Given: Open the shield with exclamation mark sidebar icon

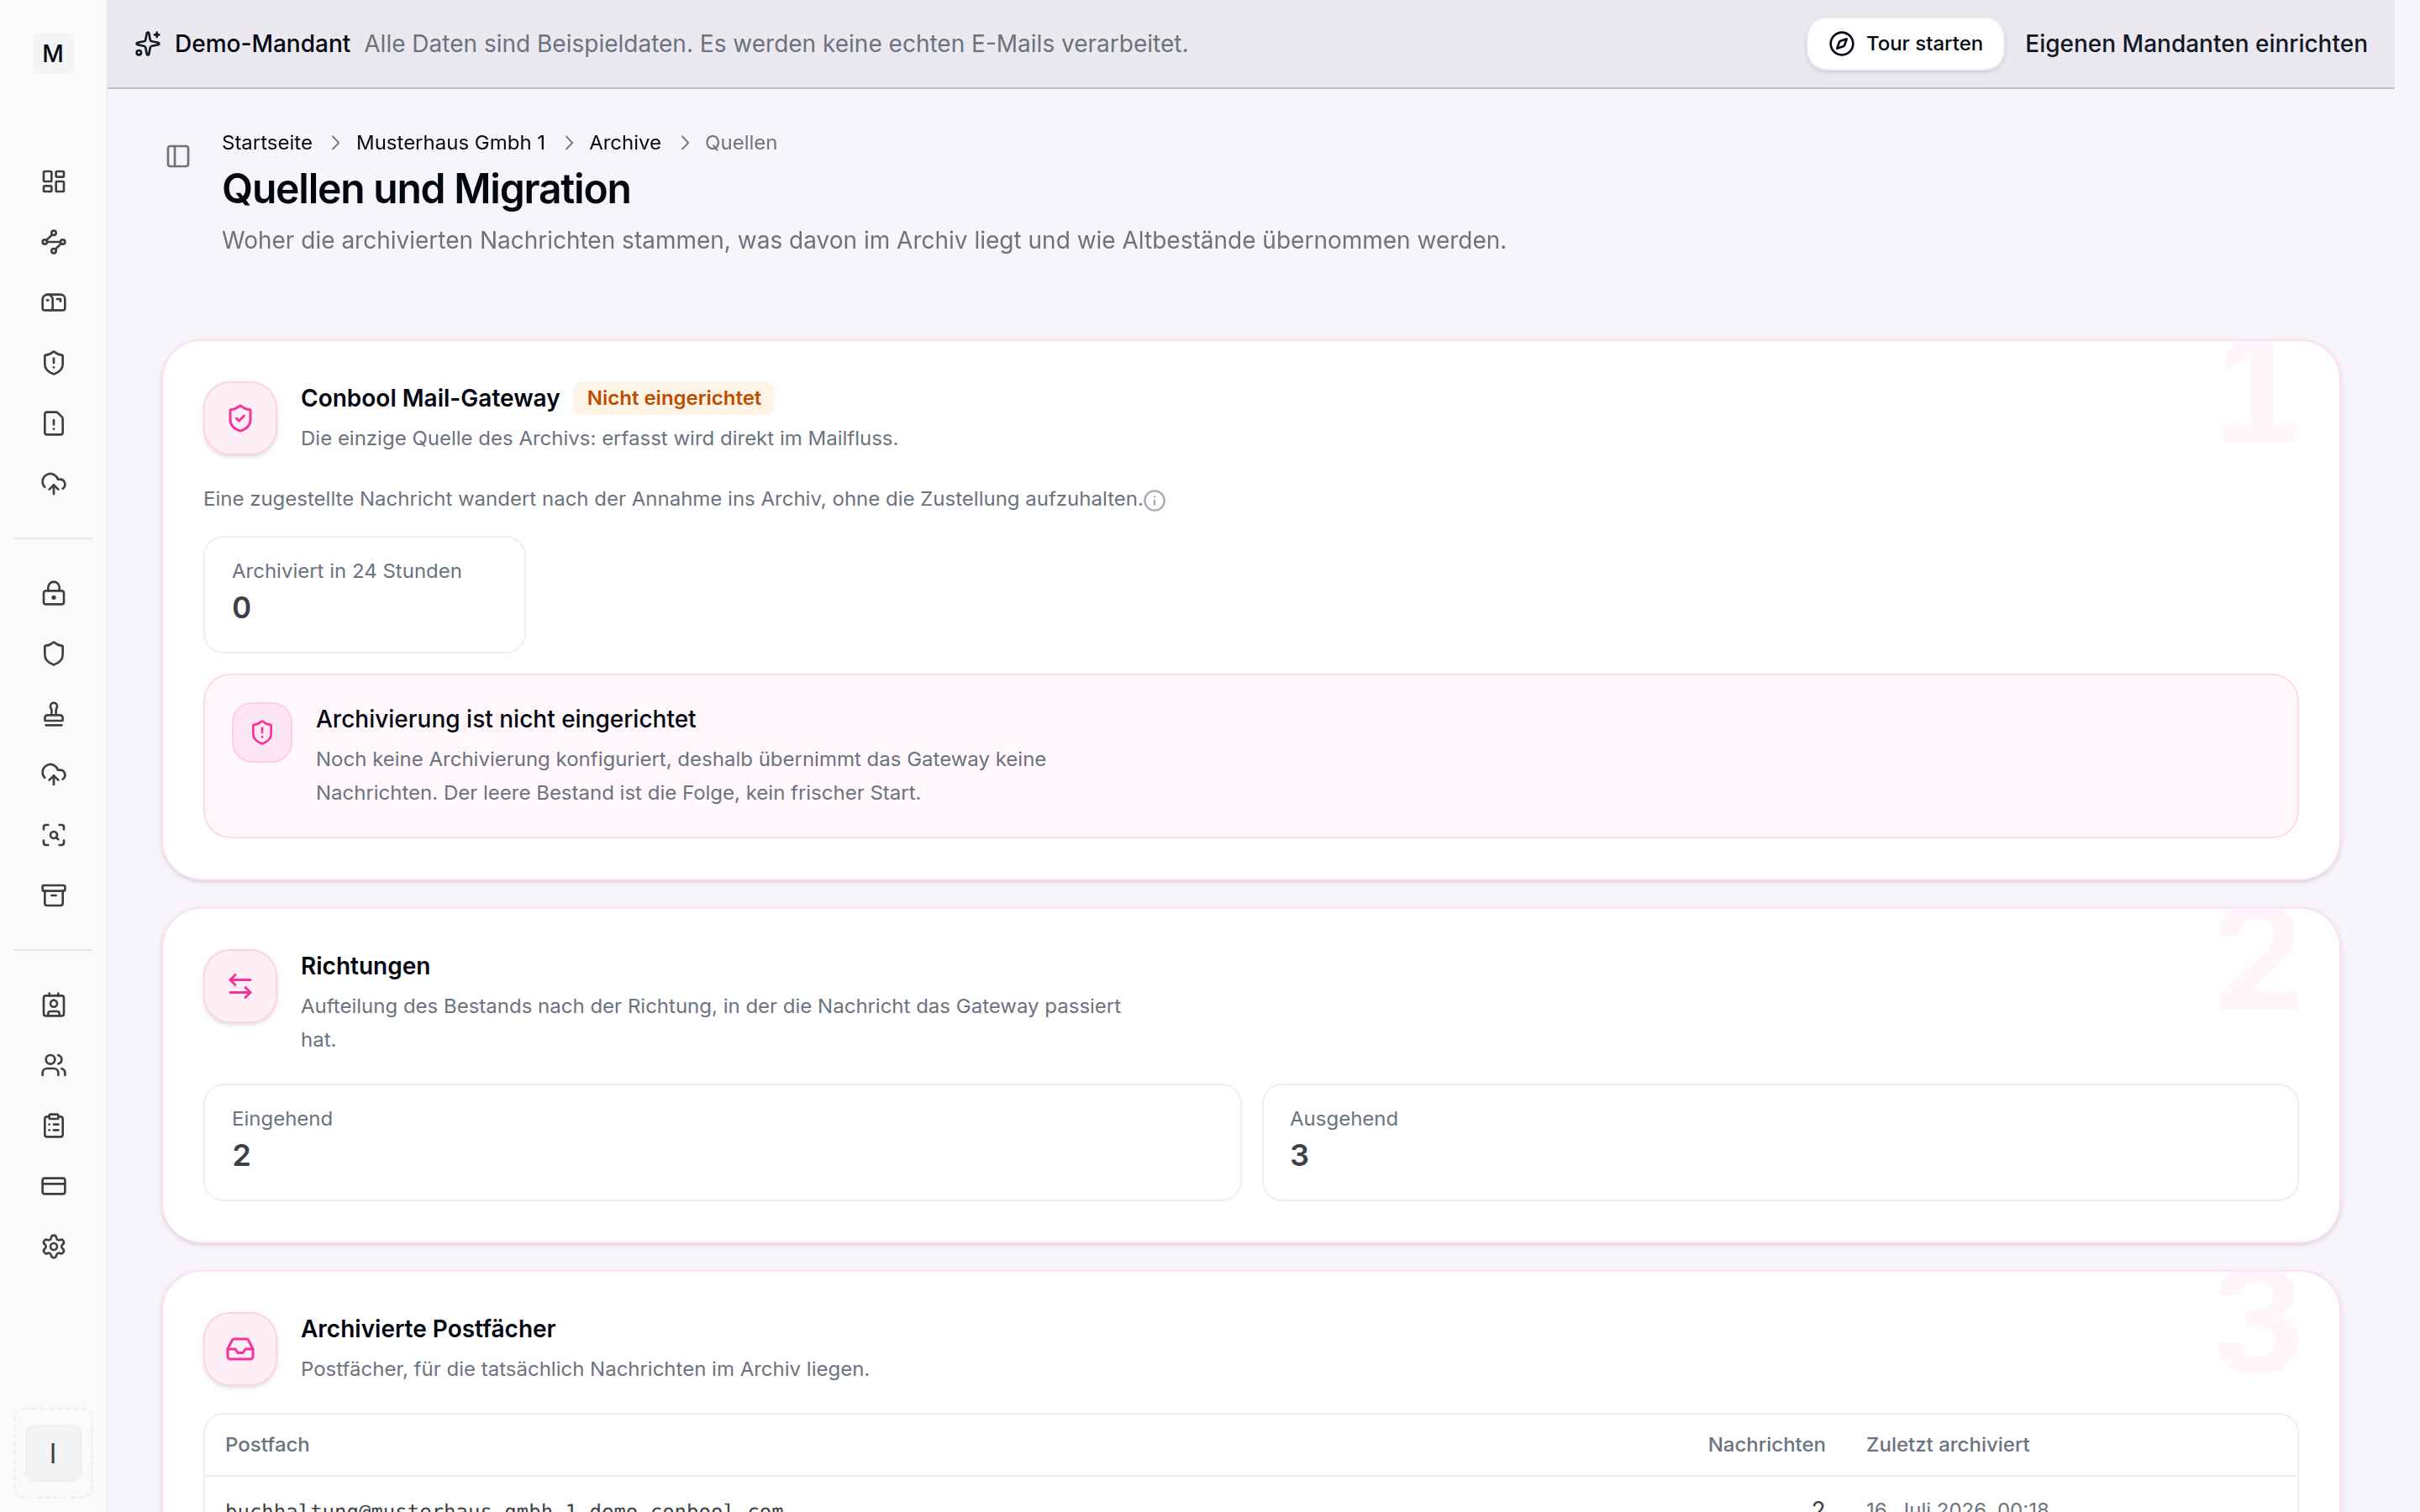Looking at the screenshot, I should (53, 363).
